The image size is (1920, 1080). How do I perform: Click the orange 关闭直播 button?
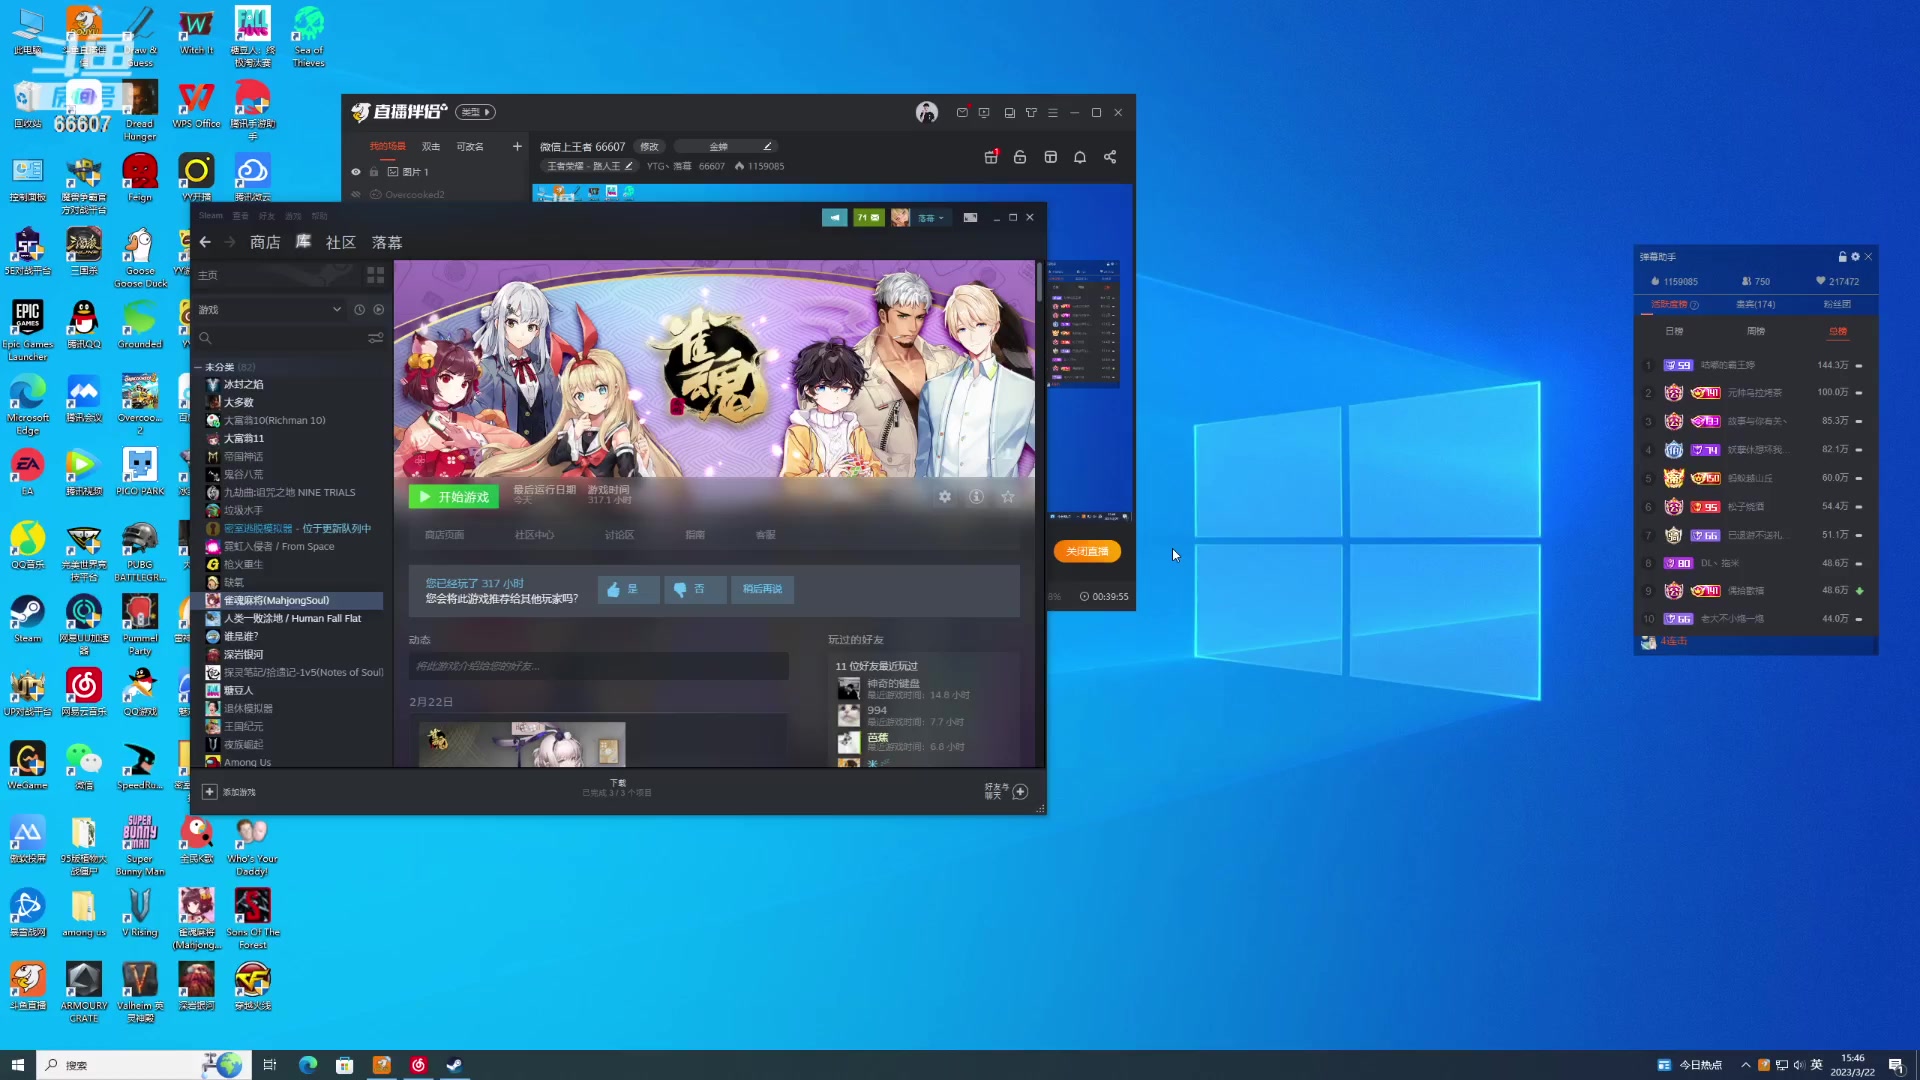[1087, 551]
